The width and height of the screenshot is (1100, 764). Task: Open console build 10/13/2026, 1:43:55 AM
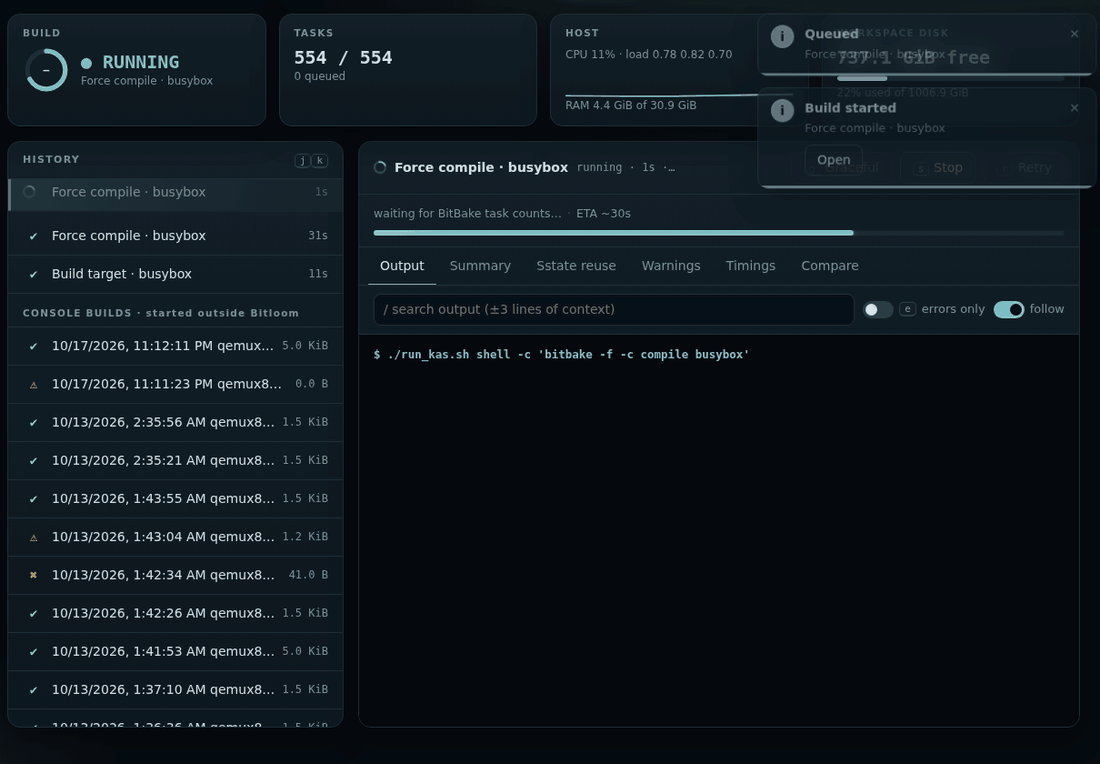(x=175, y=499)
